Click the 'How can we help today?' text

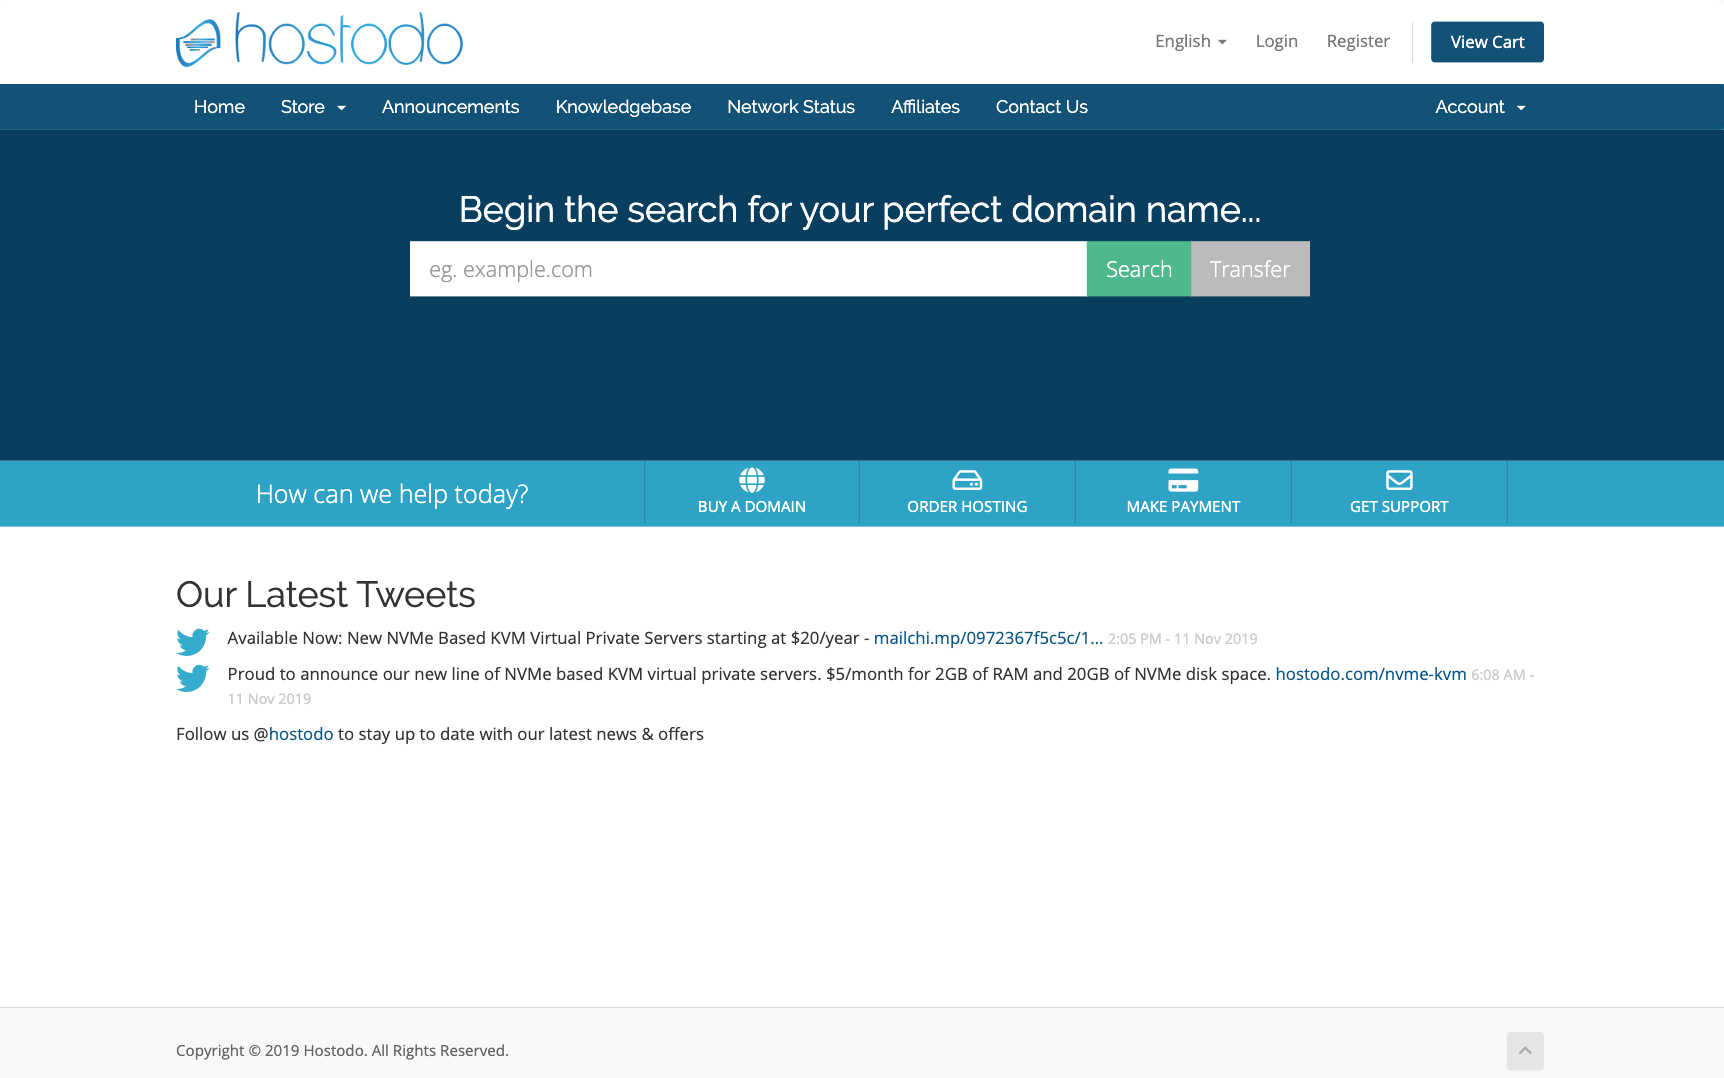coord(392,494)
